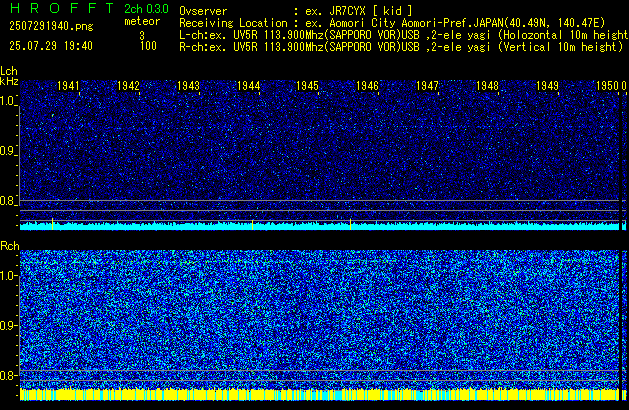
Task: Click the 1944 time marker
Action: point(248,86)
